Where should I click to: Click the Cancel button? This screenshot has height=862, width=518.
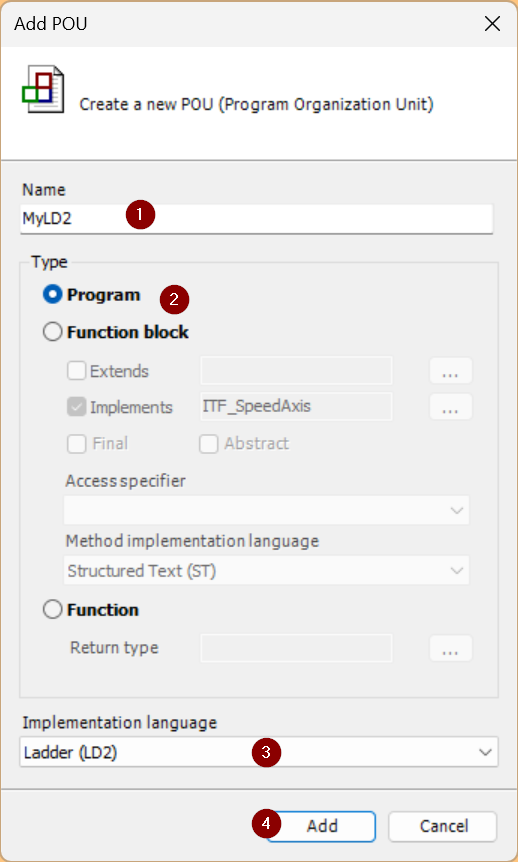point(443,826)
